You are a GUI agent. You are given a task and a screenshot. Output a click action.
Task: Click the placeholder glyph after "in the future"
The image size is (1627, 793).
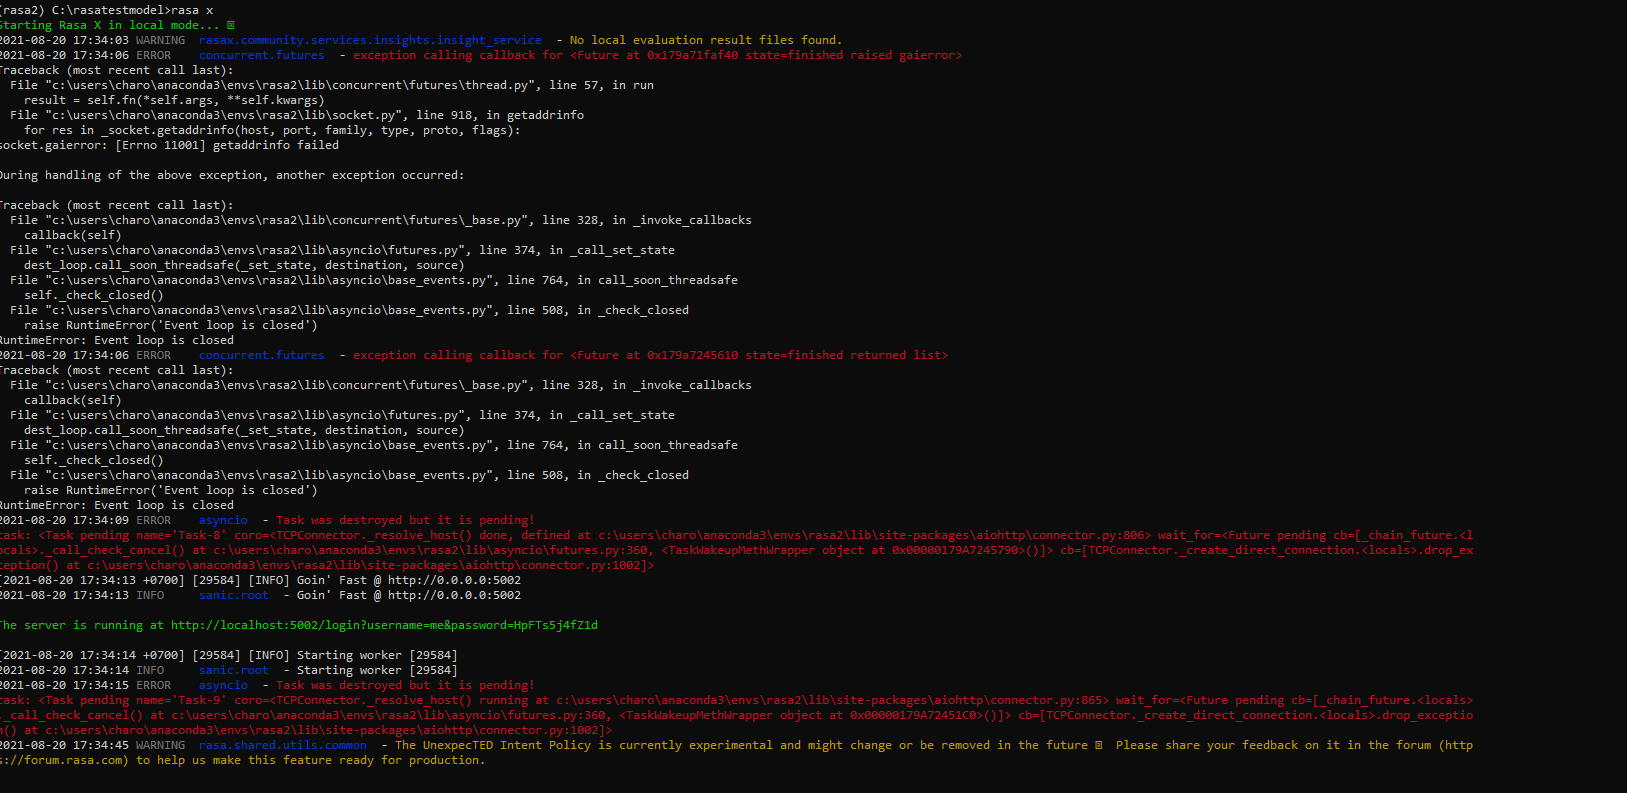tap(1099, 745)
